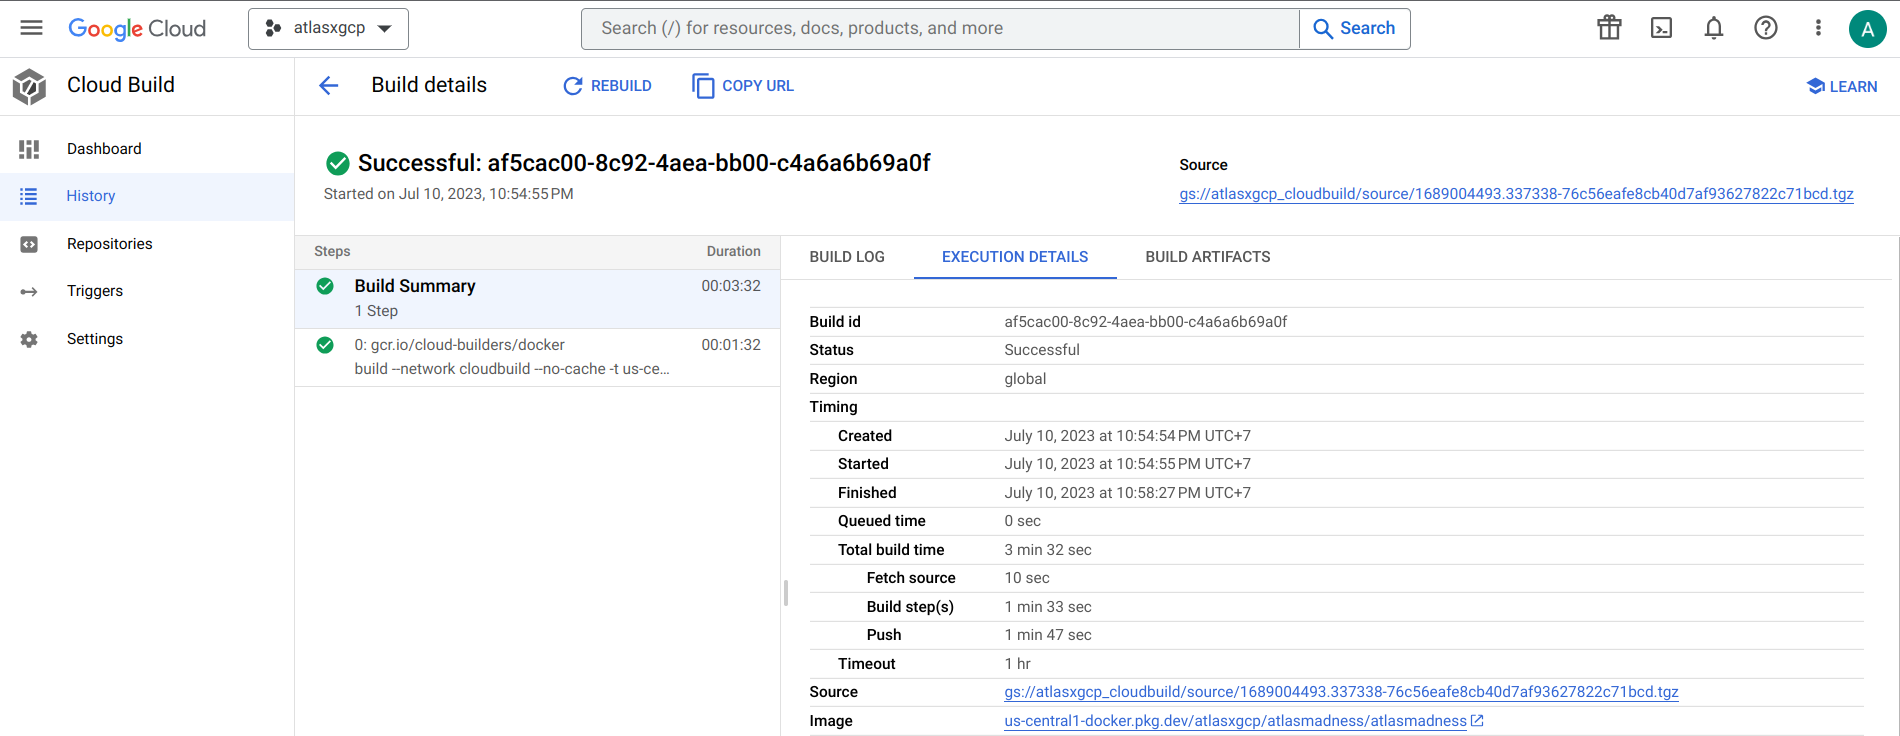Open the atlasxgcp project selector dropdown
This screenshot has height=736, width=1900.
(x=328, y=29)
